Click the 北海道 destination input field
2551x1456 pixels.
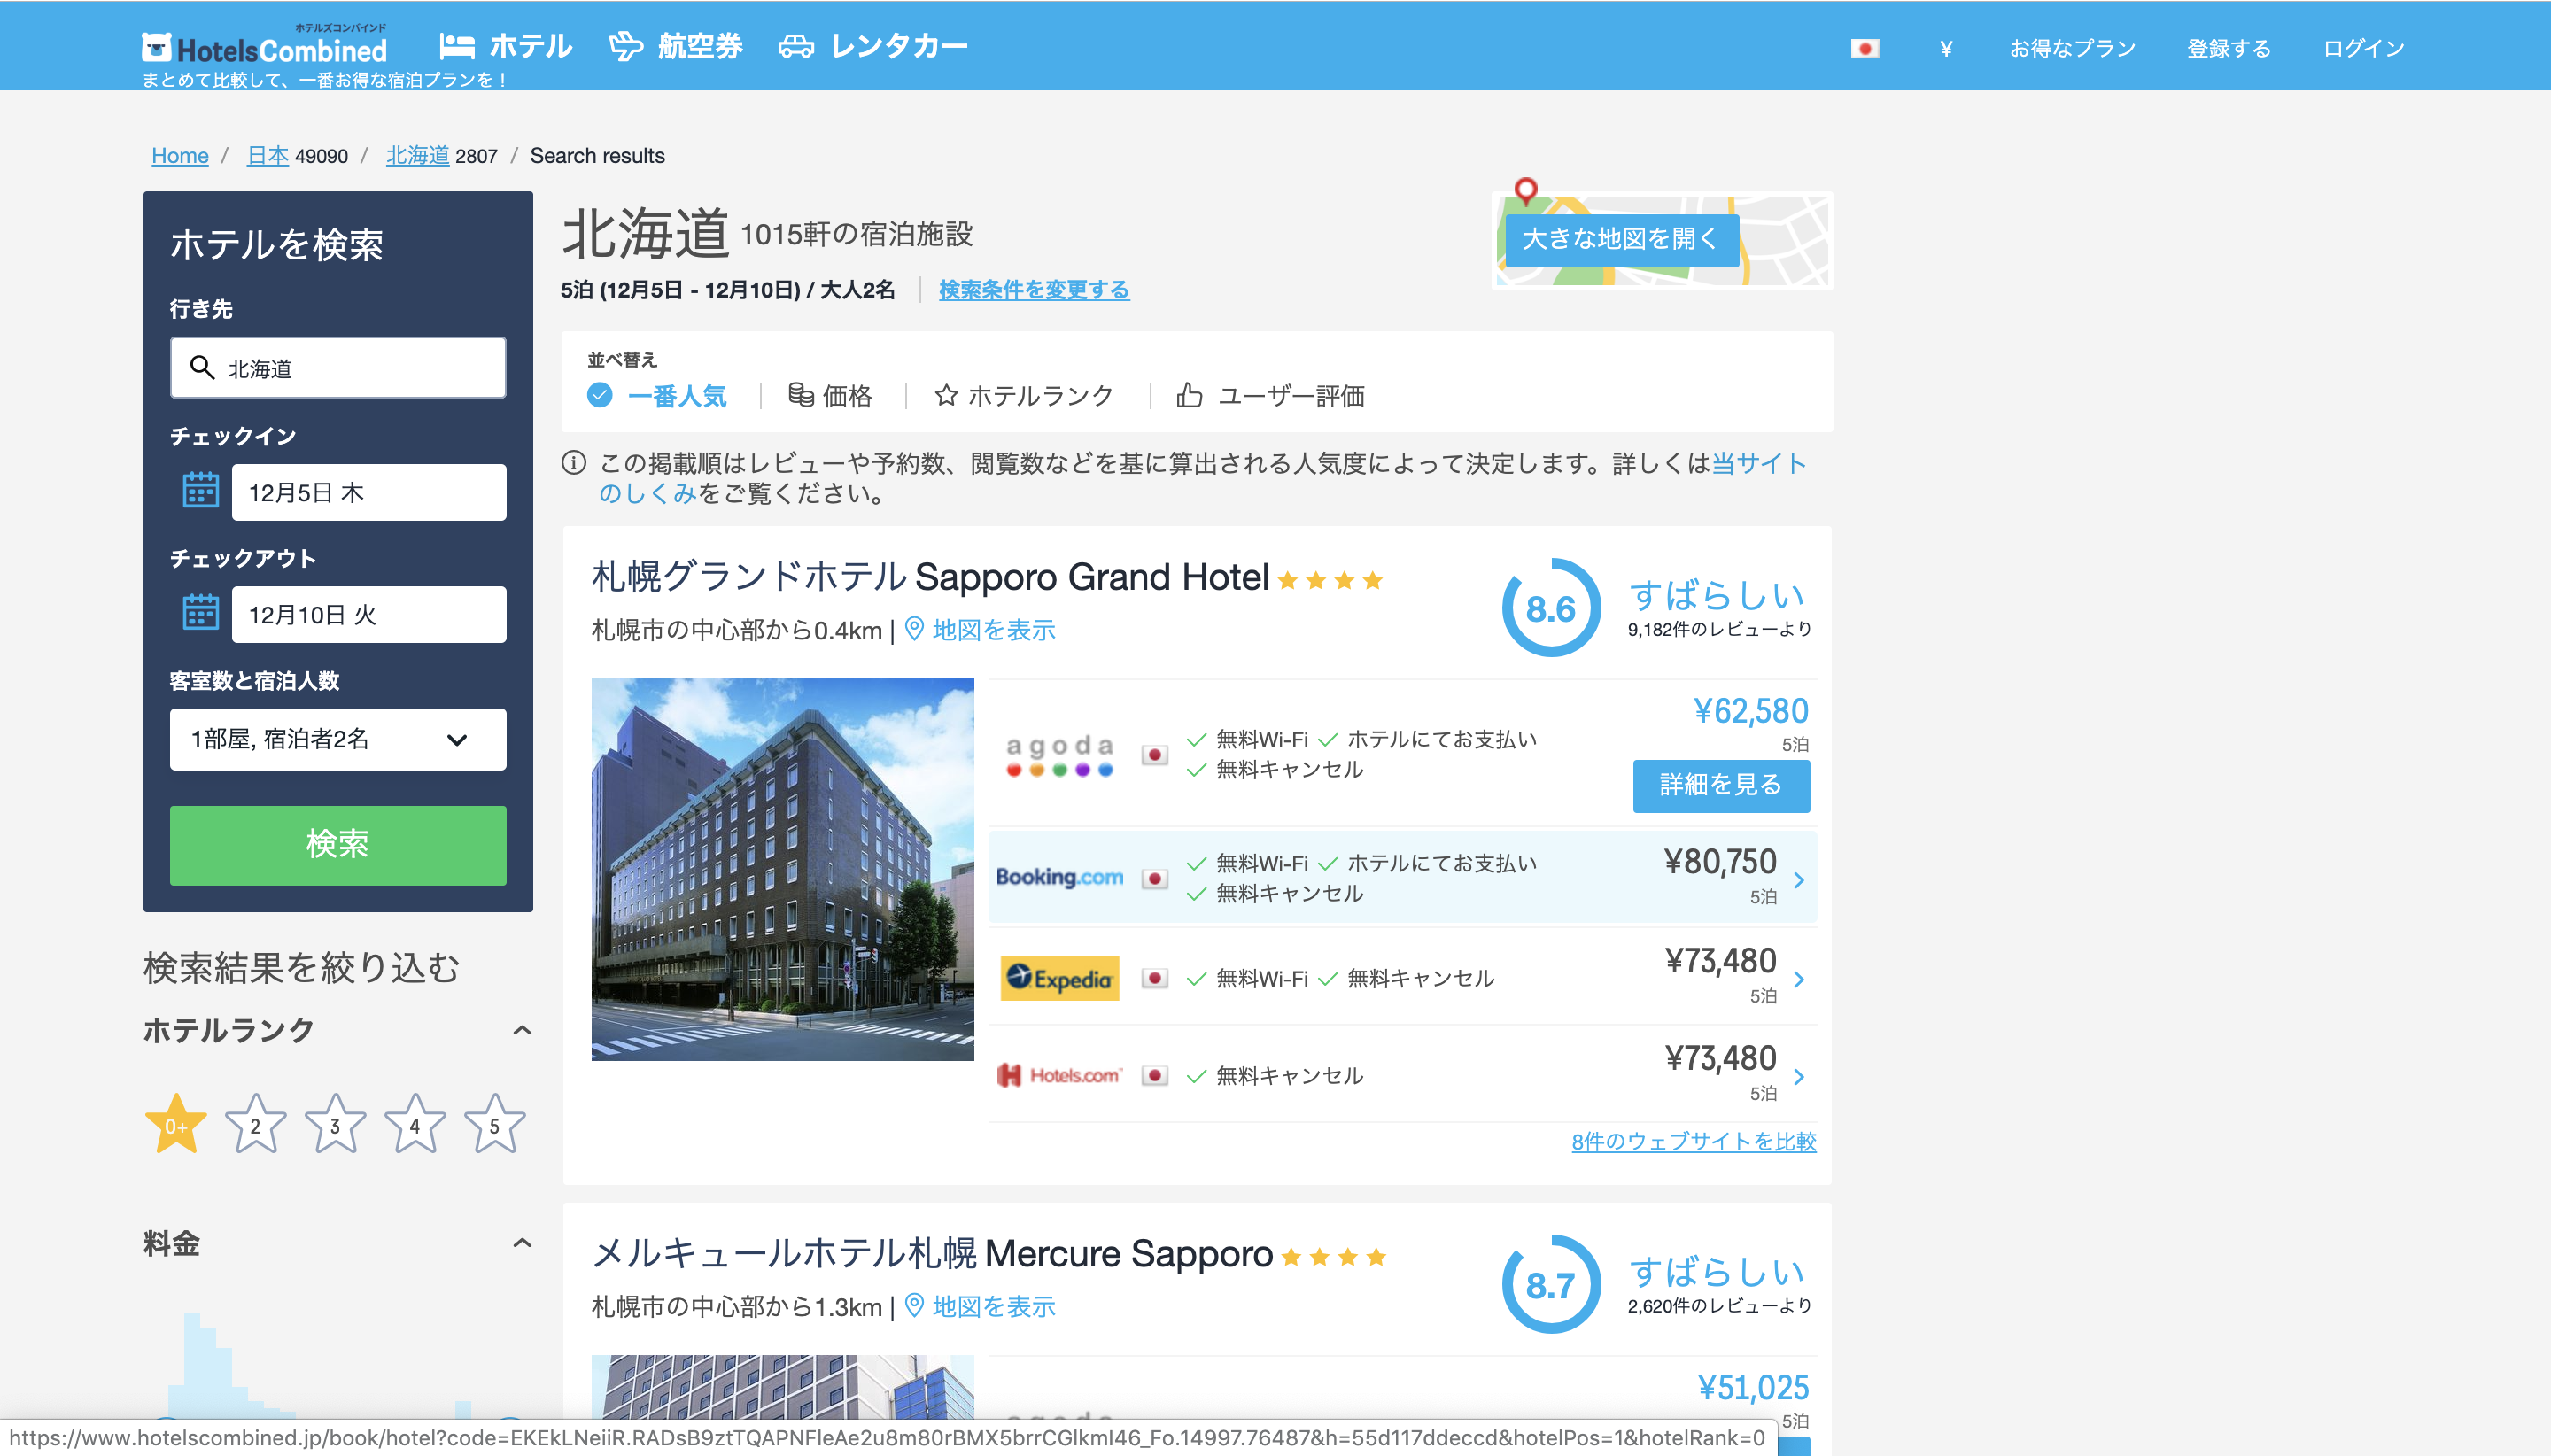point(337,367)
